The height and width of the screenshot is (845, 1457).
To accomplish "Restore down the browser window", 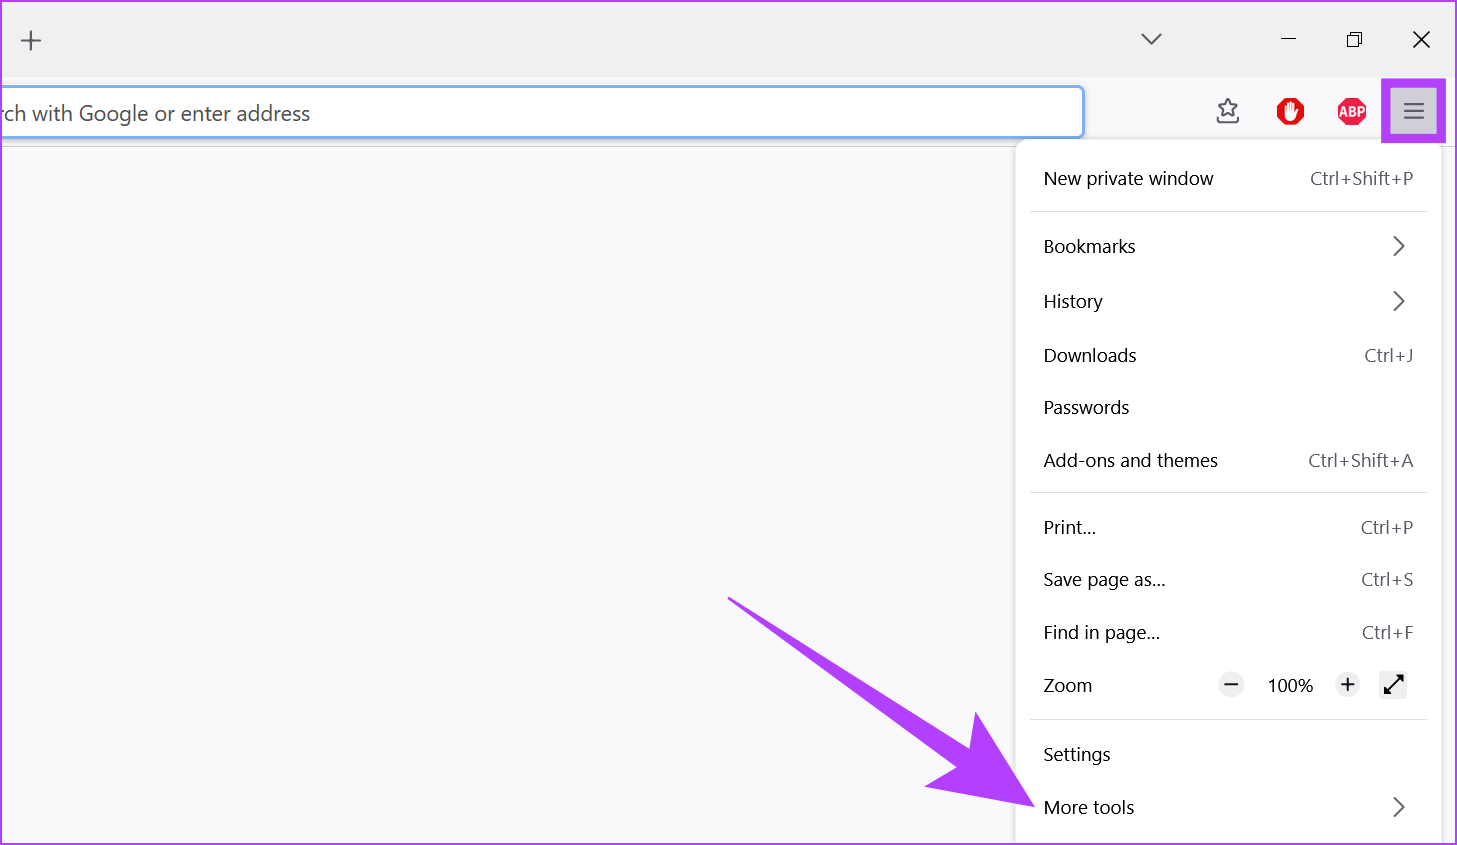I will point(1354,39).
